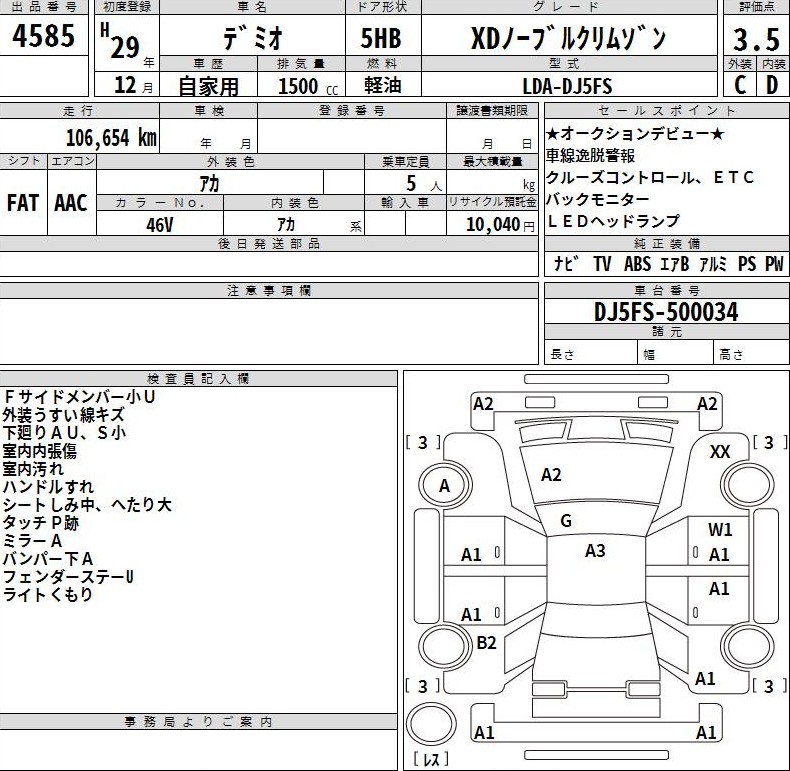The height and width of the screenshot is (771, 790).
Task: Select the A3 mark on the roof
Action: [595, 551]
